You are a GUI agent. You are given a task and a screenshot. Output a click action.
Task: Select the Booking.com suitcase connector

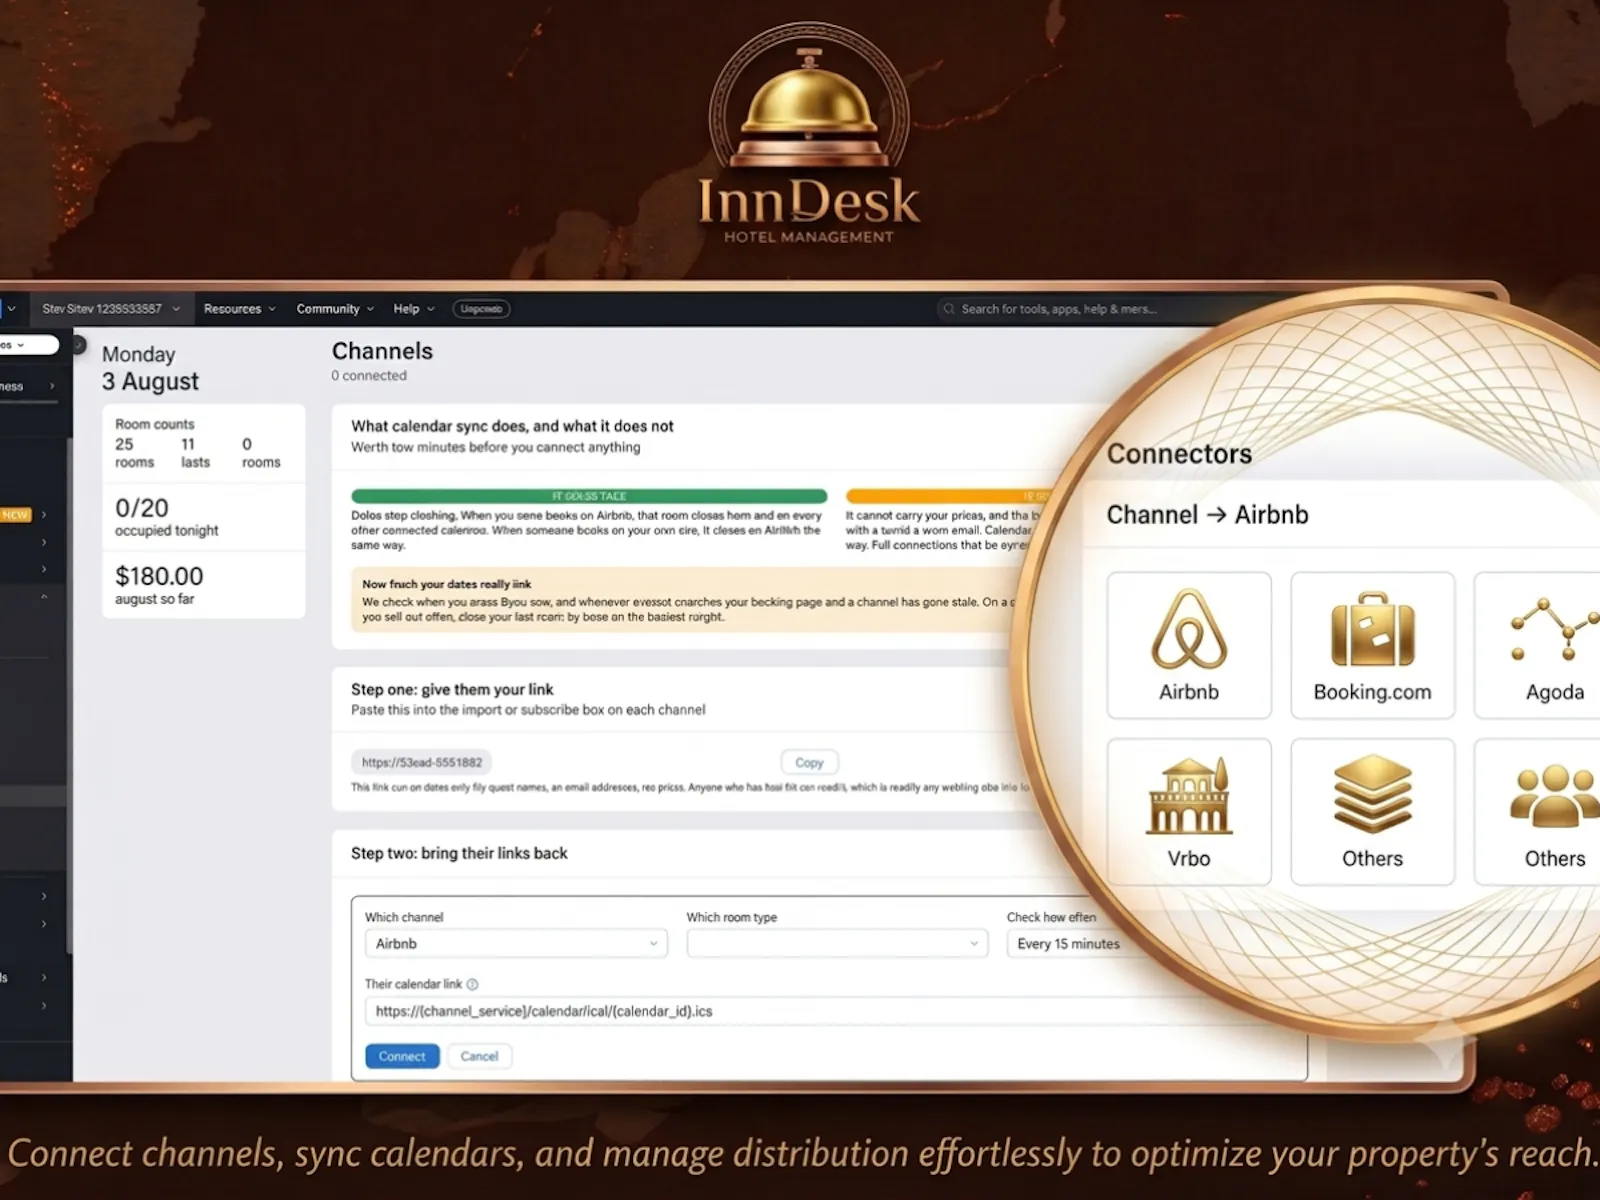(x=1372, y=645)
